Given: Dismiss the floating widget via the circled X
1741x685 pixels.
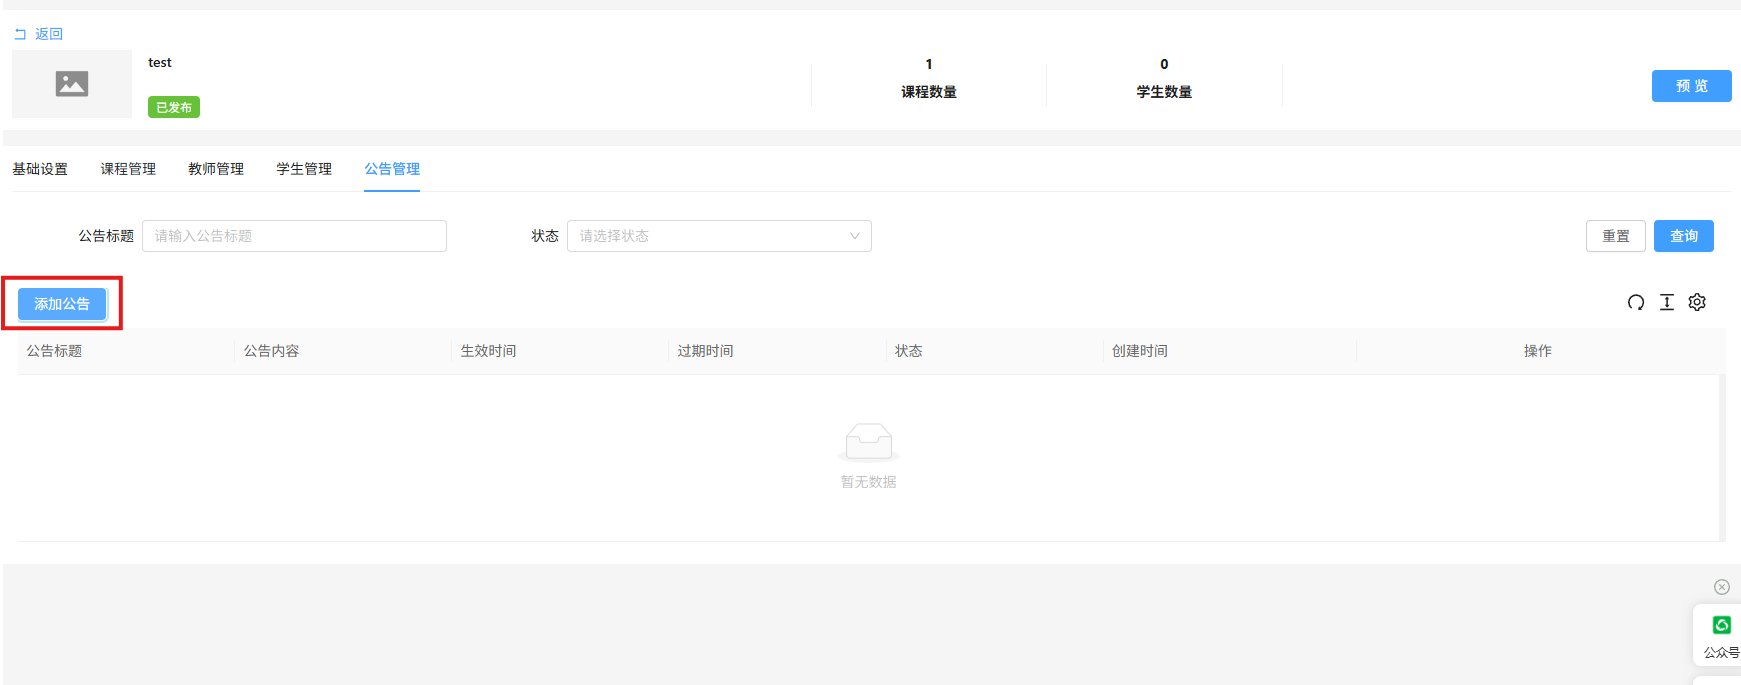Looking at the screenshot, I should 1721,587.
